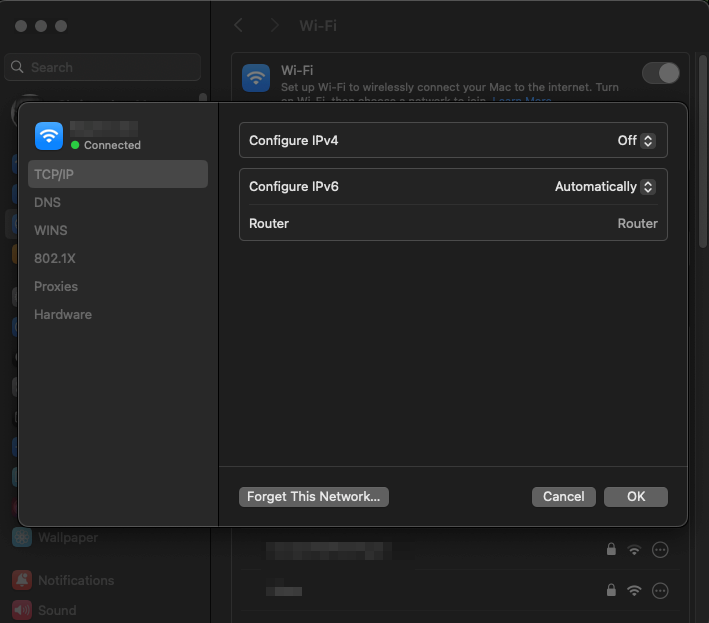Click the Sound icon in sidebar
Screen dimensions: 709x623
click(x=21, y=610)
